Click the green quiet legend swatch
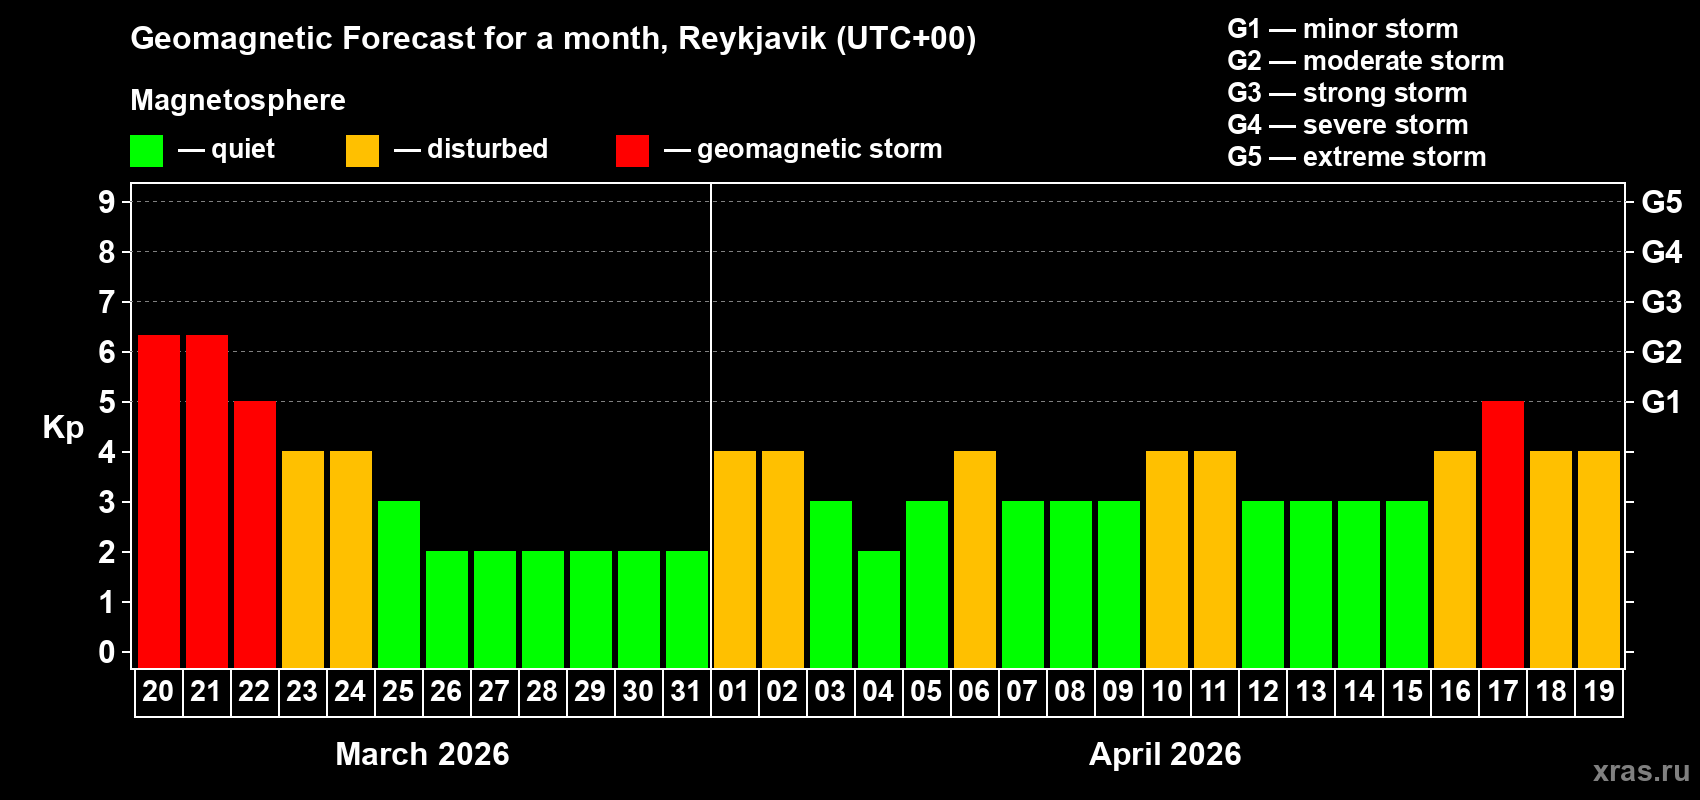The height and width of the screenshot is (800, 1700). [146, 151]
